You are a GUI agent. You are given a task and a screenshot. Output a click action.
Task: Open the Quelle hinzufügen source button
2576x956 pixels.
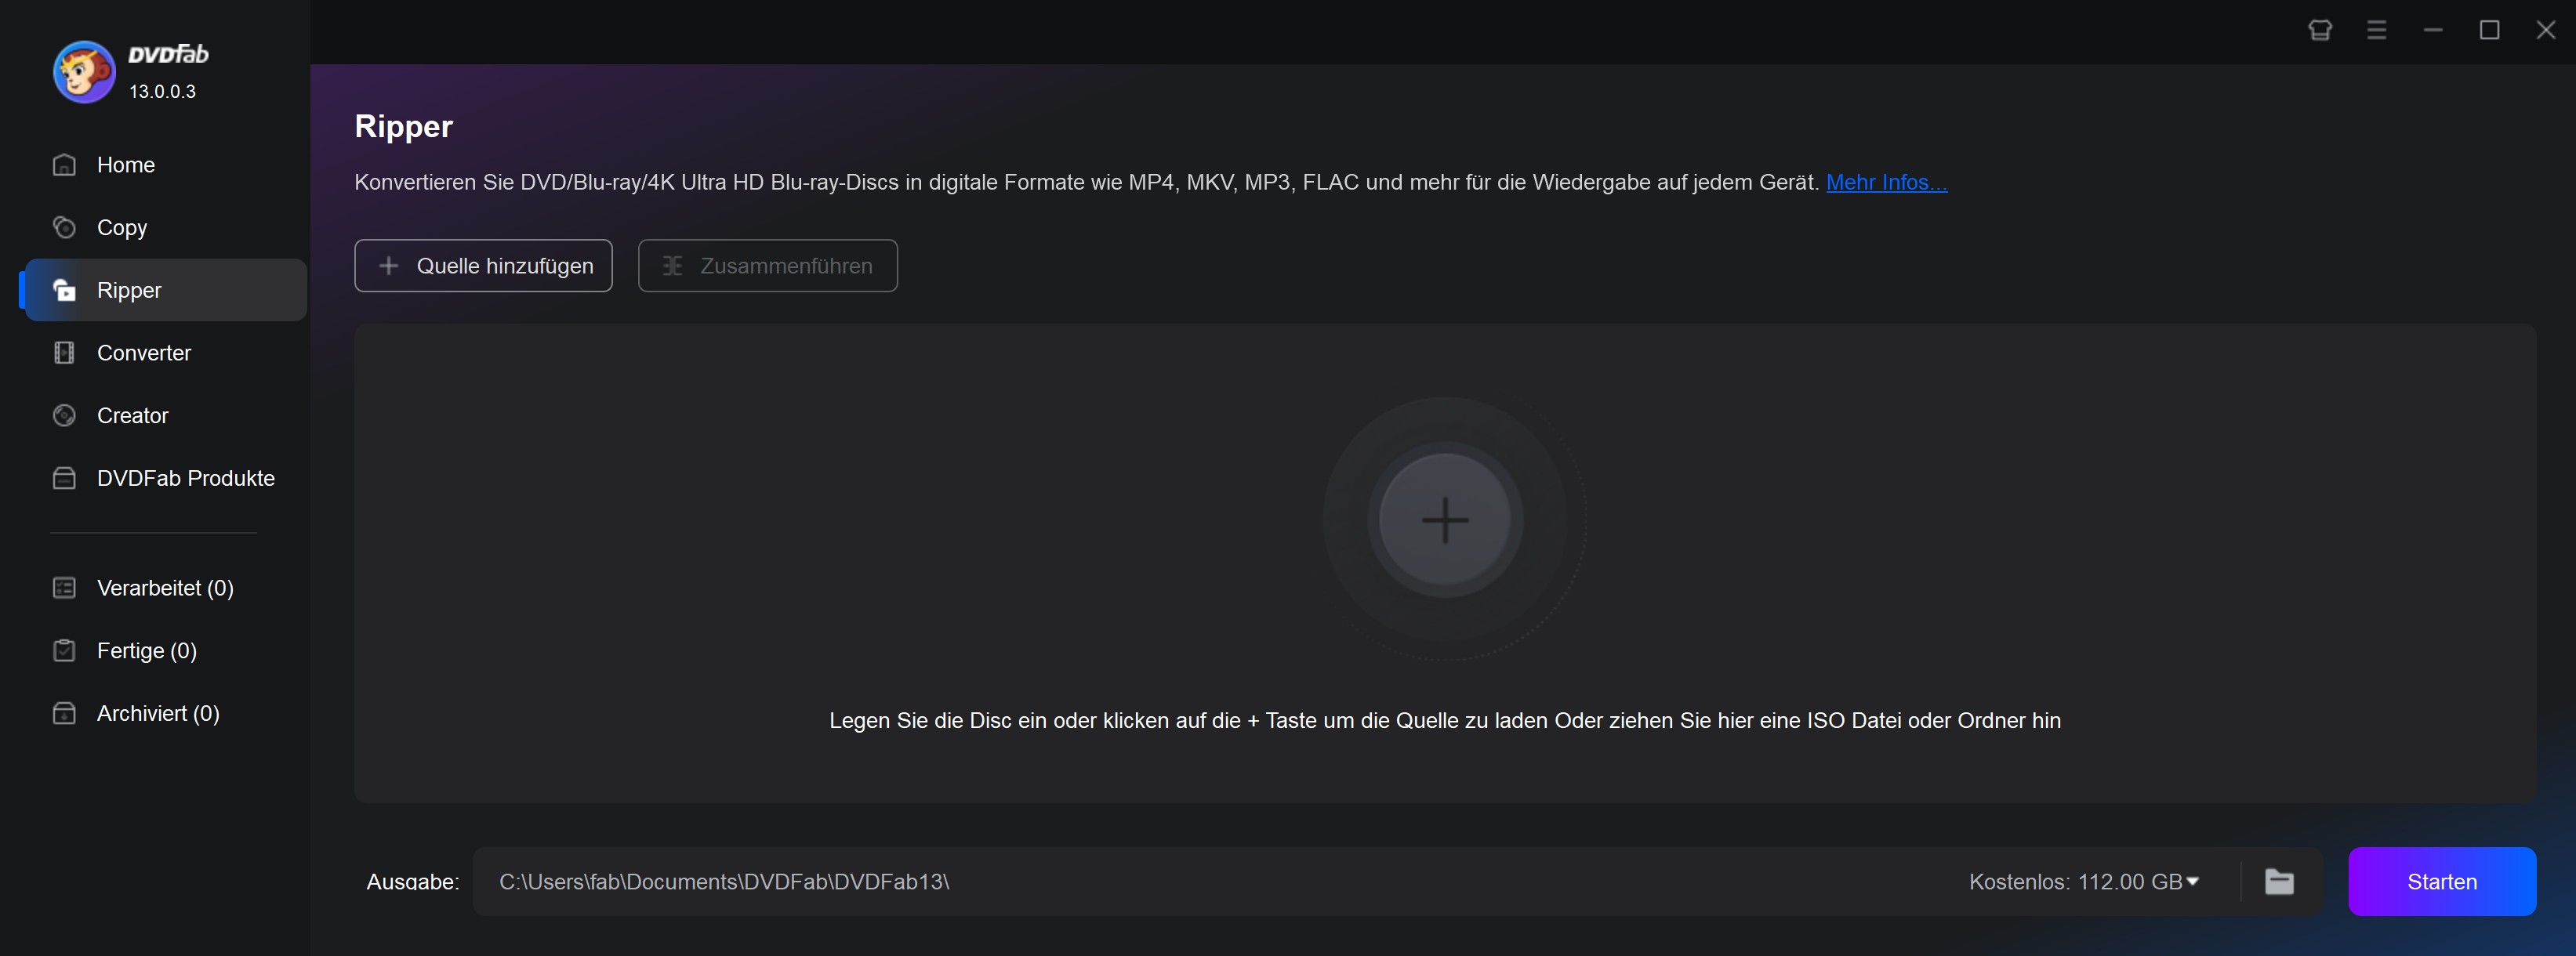click(481, 264)
